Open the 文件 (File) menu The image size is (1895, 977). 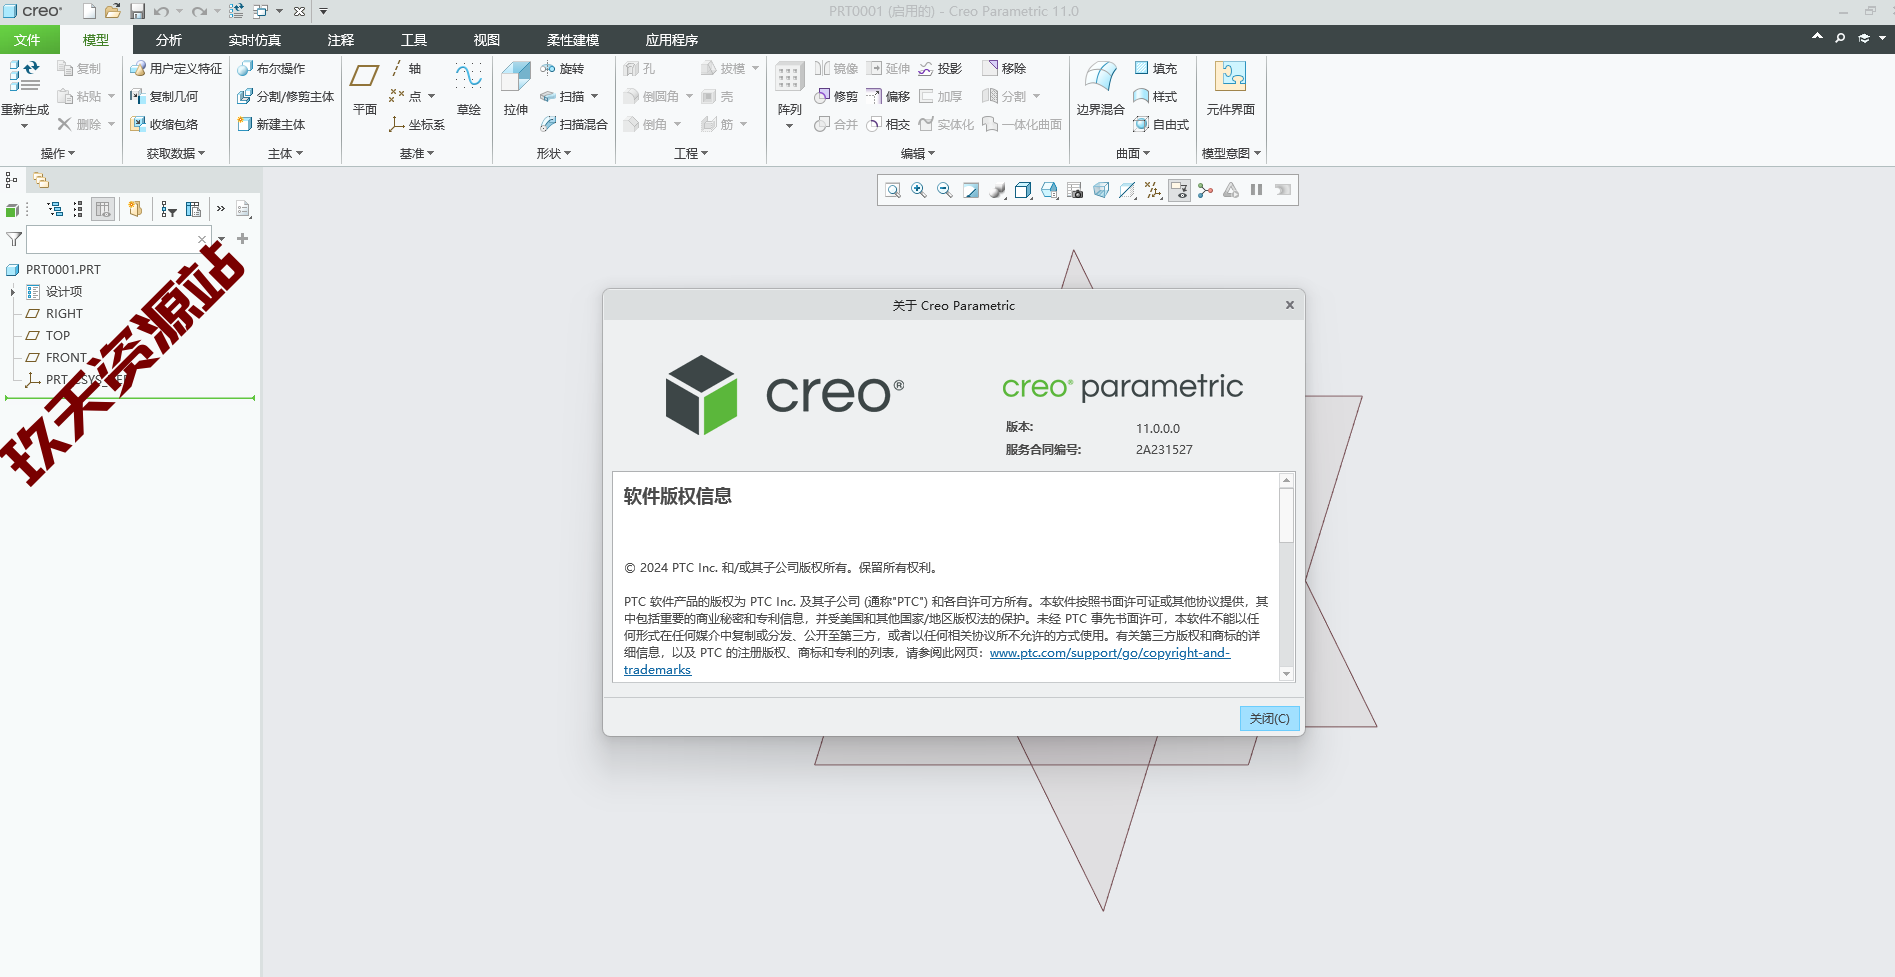28,40
